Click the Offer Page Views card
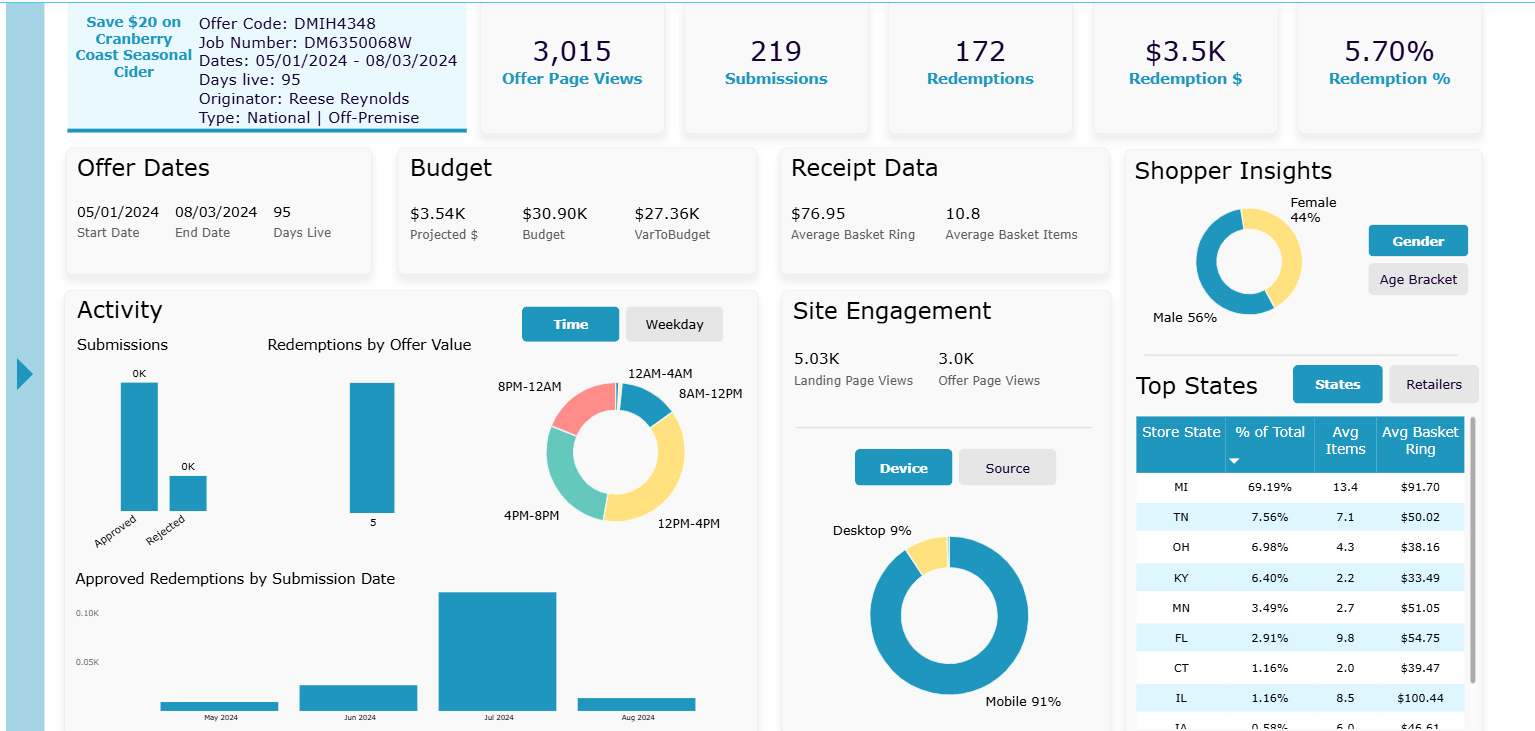 pos(572,67)
